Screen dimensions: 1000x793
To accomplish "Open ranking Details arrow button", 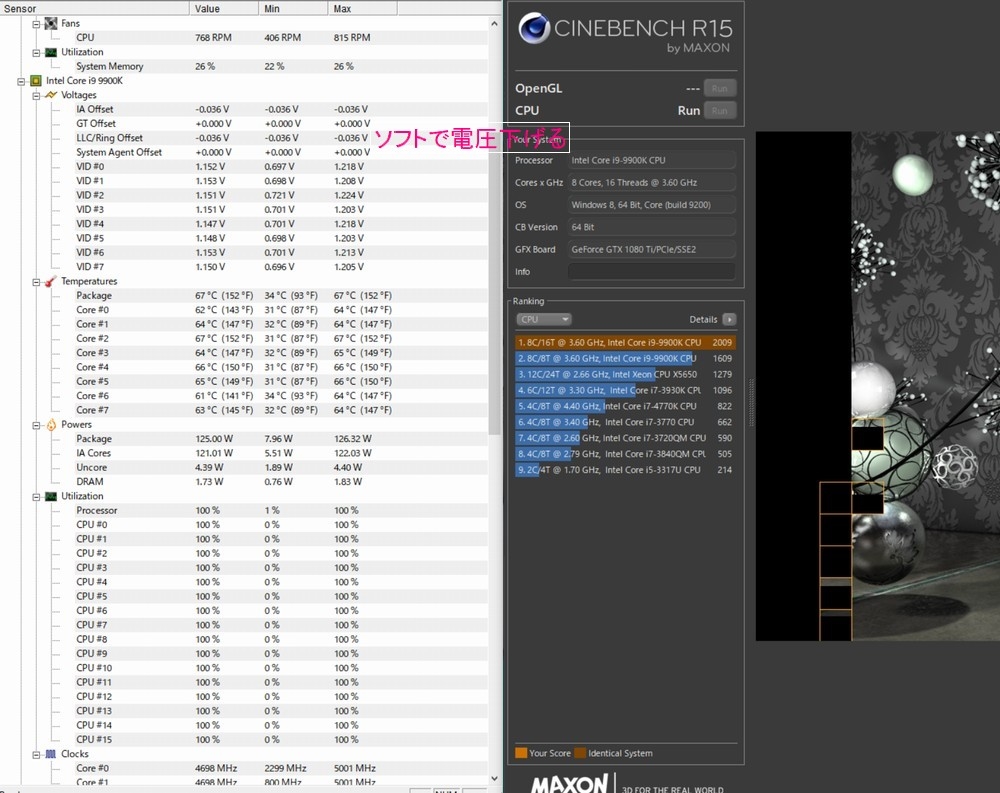I will (x=729, y=319).
